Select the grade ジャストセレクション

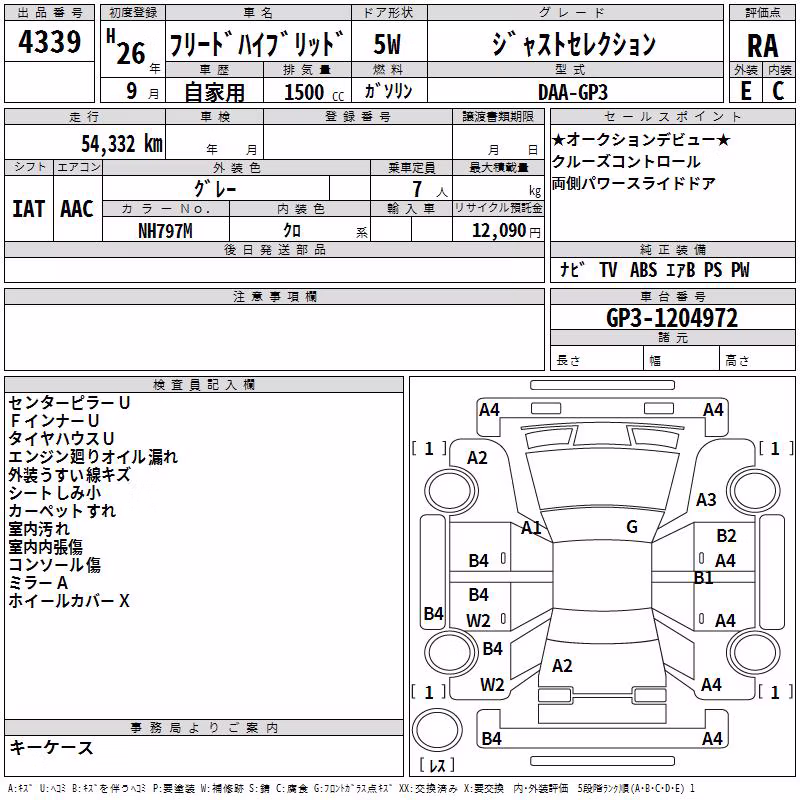(x=574, y=44)
